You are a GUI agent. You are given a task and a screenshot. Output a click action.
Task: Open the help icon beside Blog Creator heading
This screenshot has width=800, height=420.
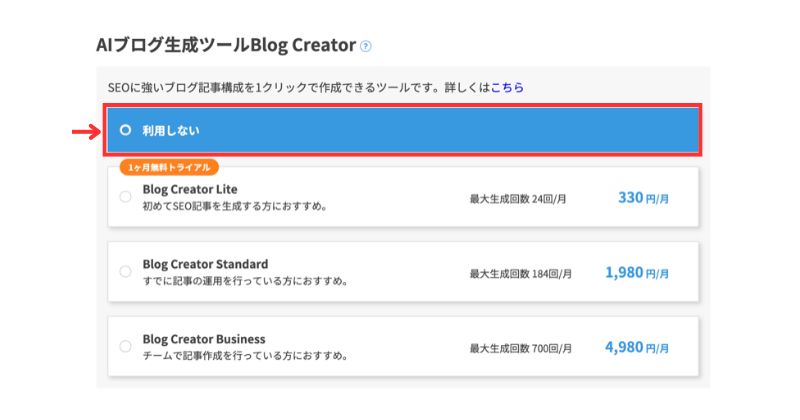point(365,46)
